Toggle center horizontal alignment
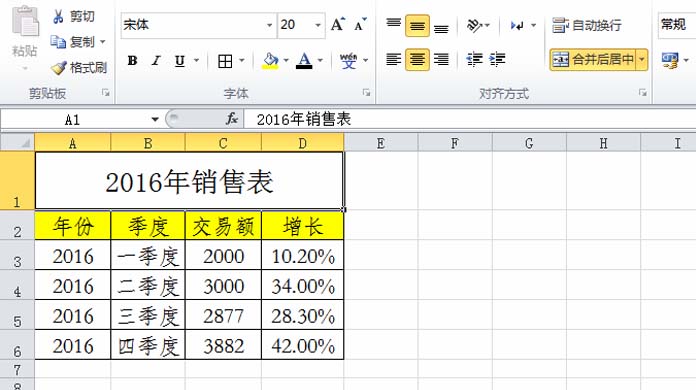 point(417,59)
